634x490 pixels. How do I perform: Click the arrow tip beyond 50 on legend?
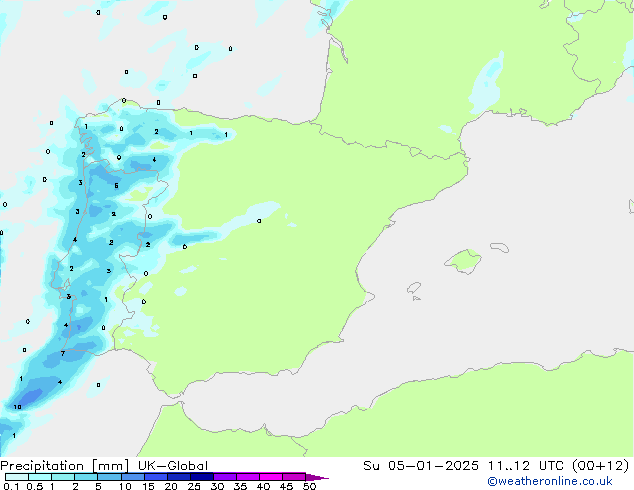[x=317, y=477]
